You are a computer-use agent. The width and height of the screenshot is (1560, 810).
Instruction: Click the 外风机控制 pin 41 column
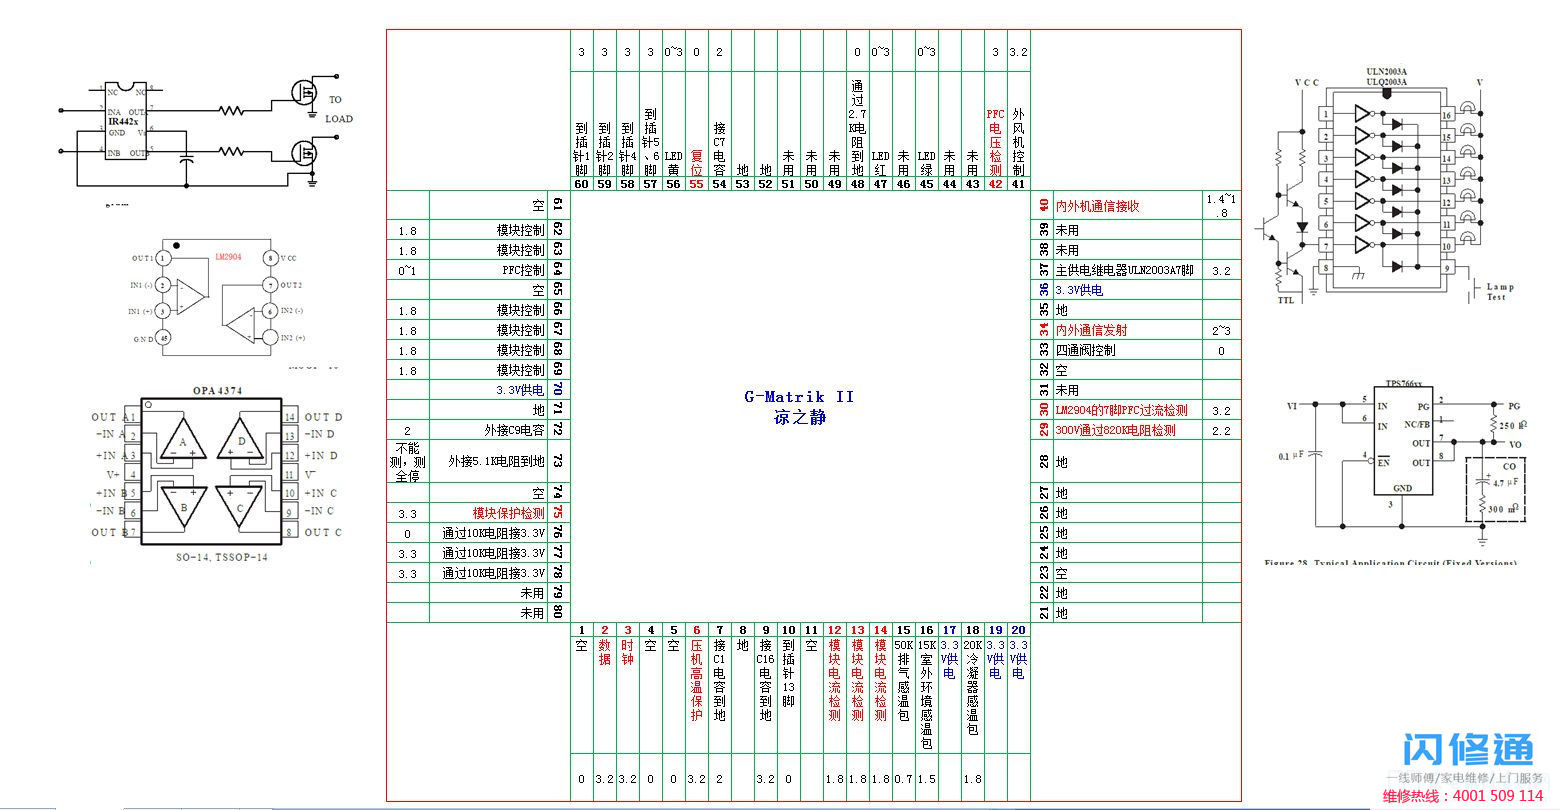pos(1018,143)
